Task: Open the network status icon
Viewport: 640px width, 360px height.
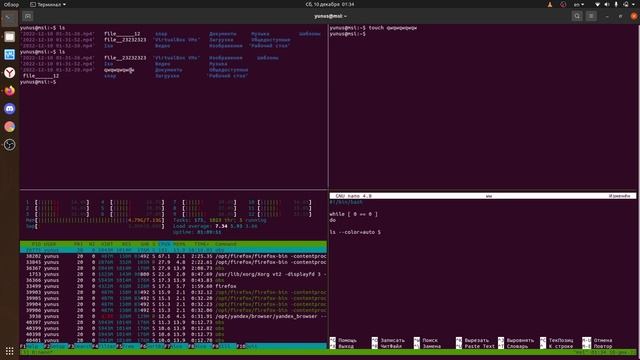Action: pyautogui.click(x=598, y=4)
